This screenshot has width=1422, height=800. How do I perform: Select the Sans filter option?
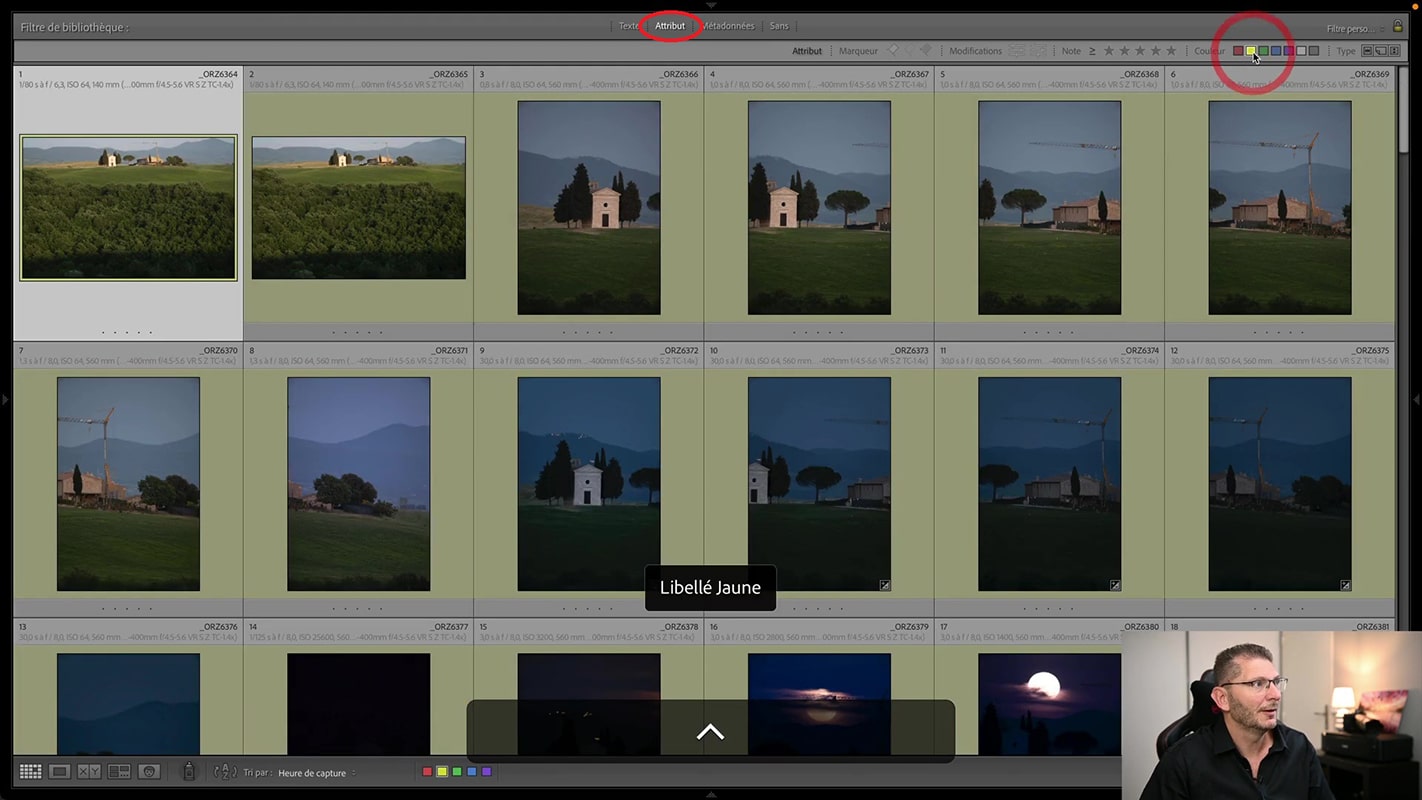pos(779,26)
